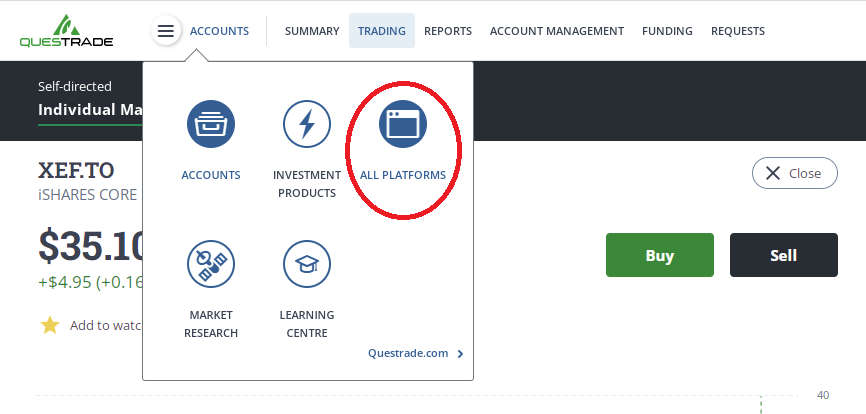This screenshot has width=866, height=414.
Task: Click the yellow watchlist star icon
Action: point(50,325)
